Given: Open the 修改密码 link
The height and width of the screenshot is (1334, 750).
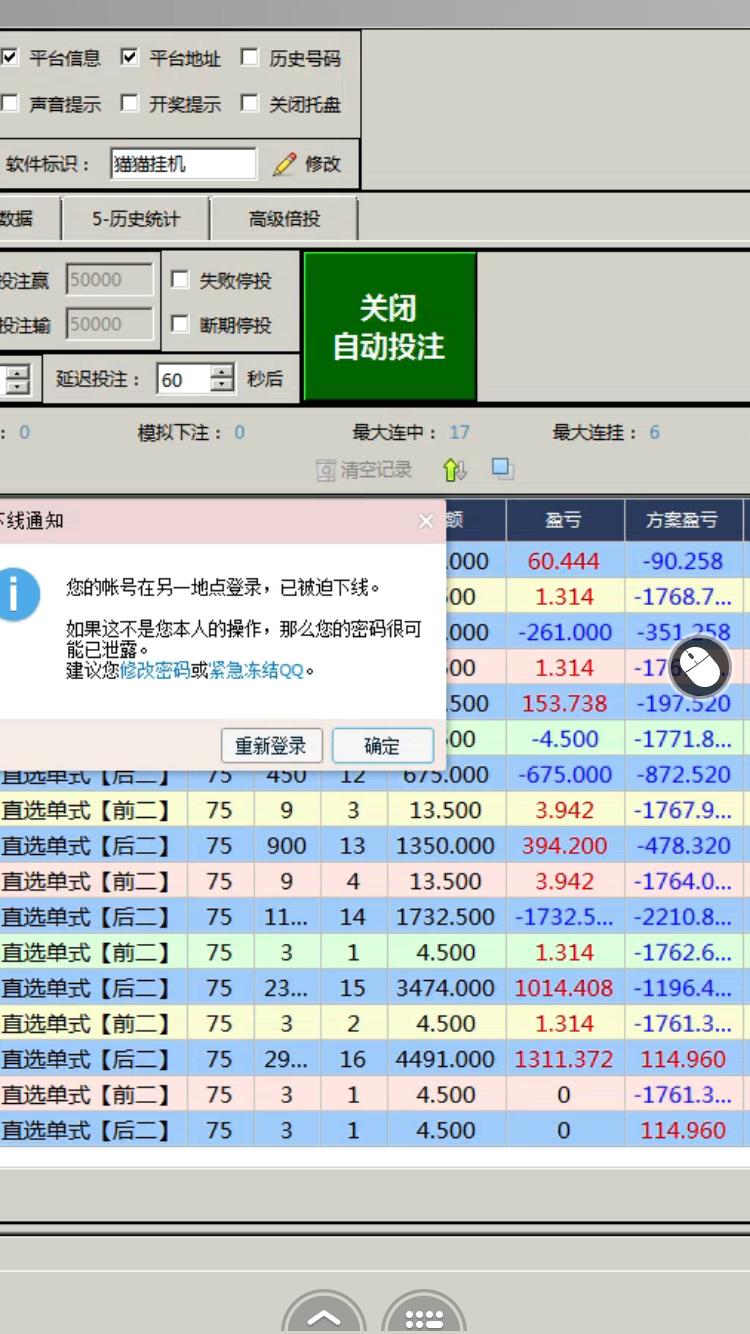Looking at the screenshot, I should click(x=155, y=670).
